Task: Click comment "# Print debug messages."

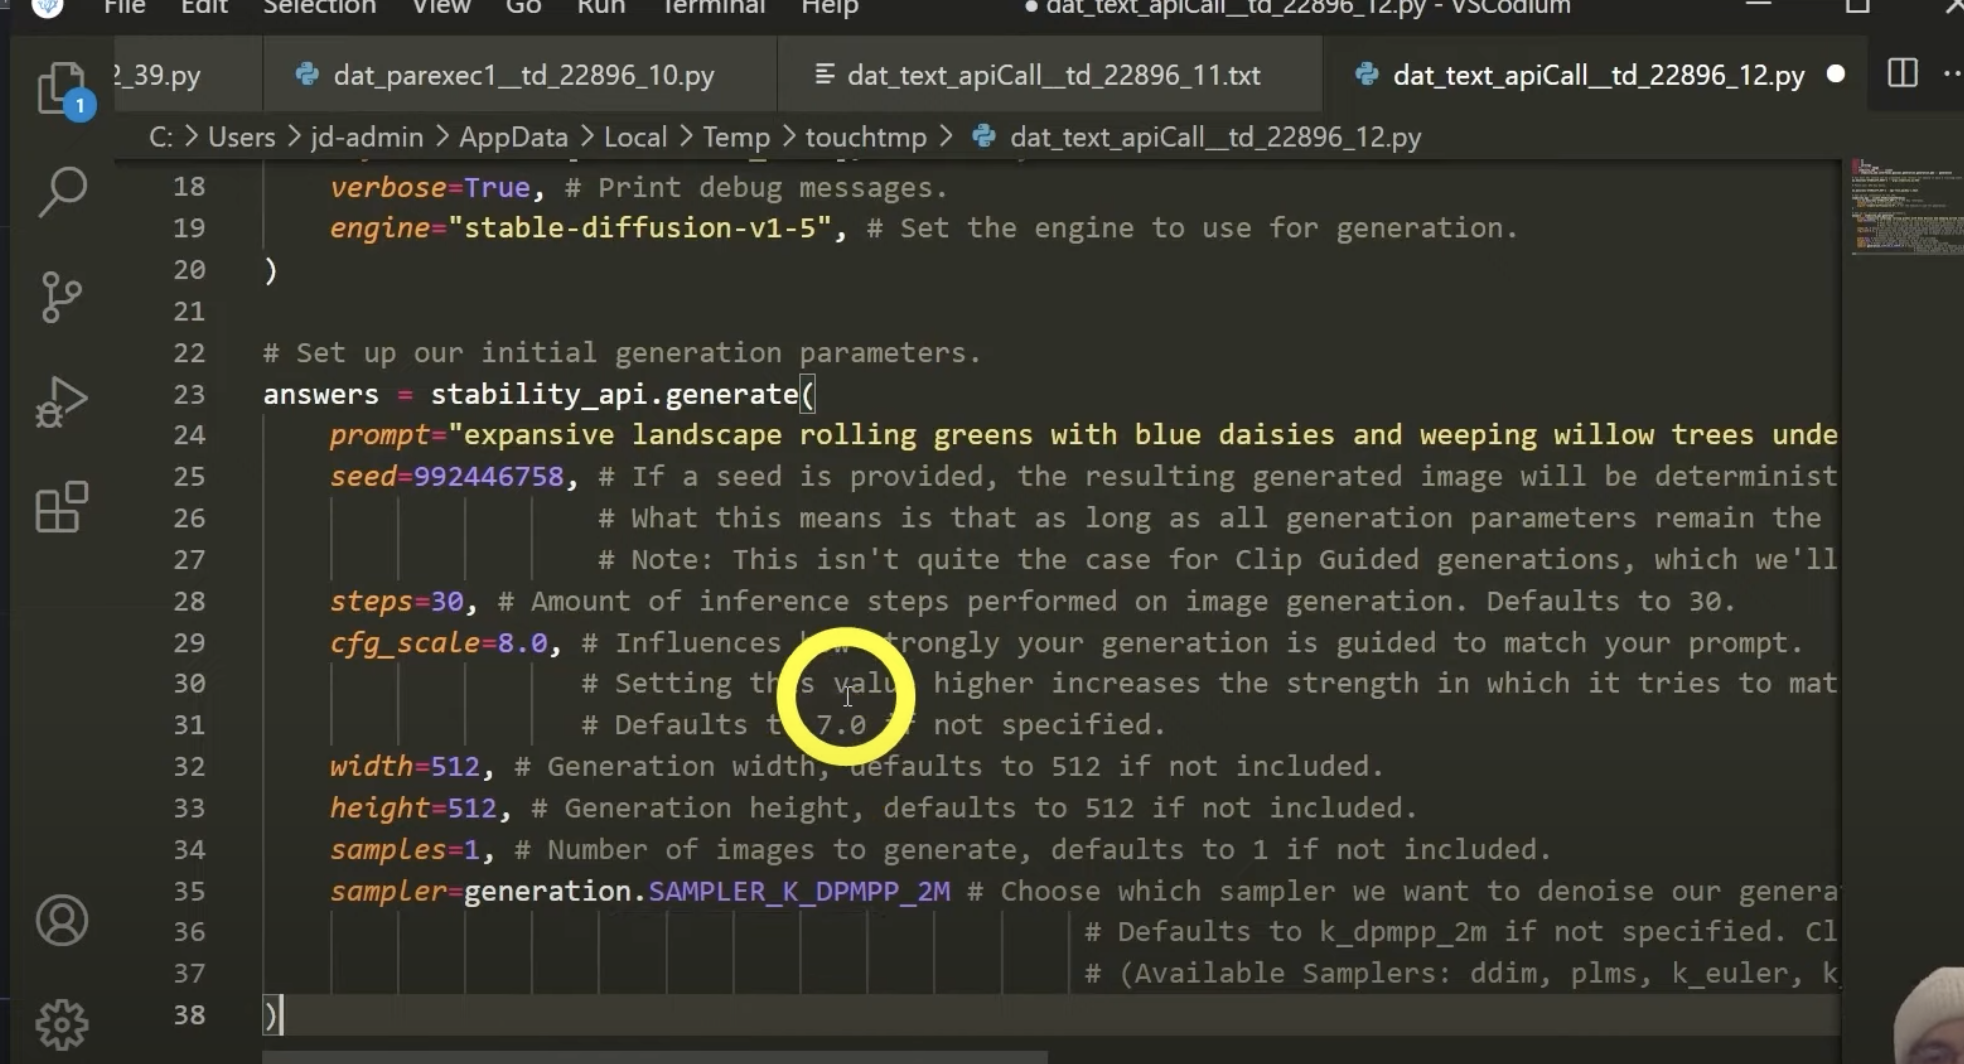Action: (x=756, y=187)
